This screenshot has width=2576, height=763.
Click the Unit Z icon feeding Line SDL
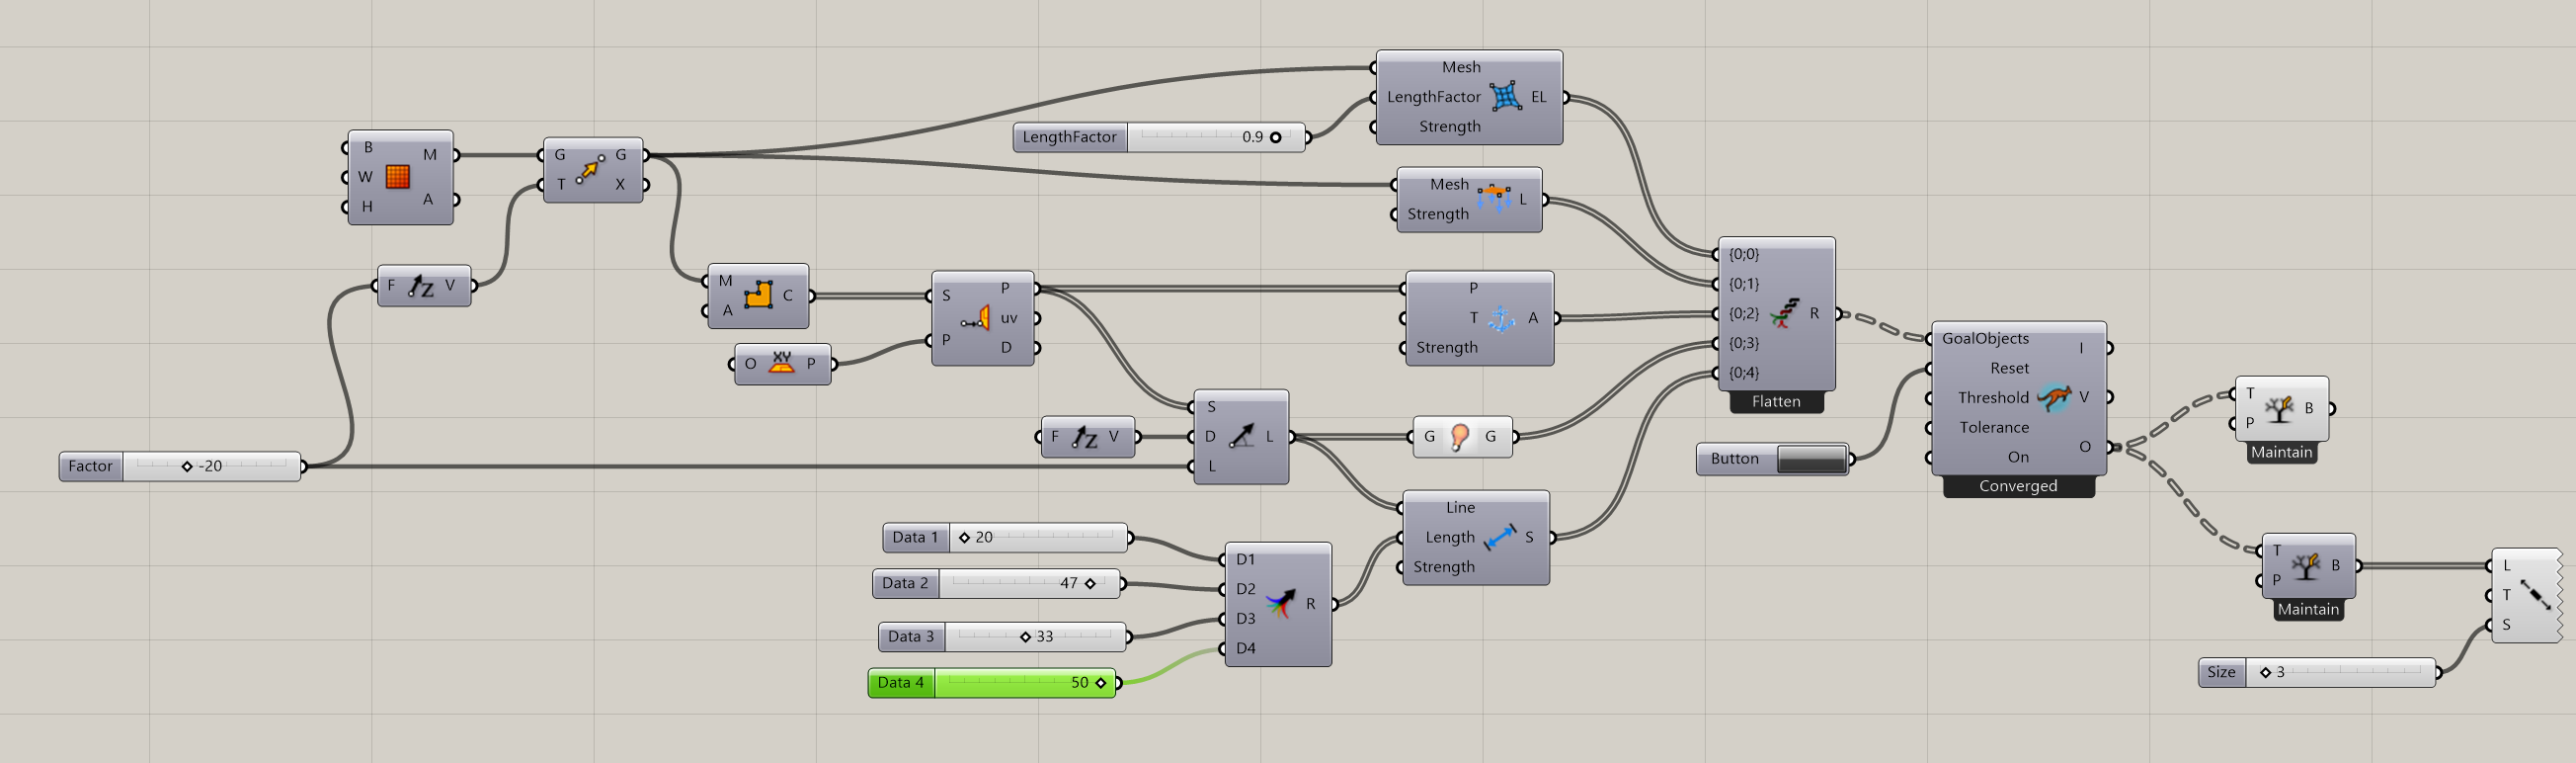point(1085,437)
